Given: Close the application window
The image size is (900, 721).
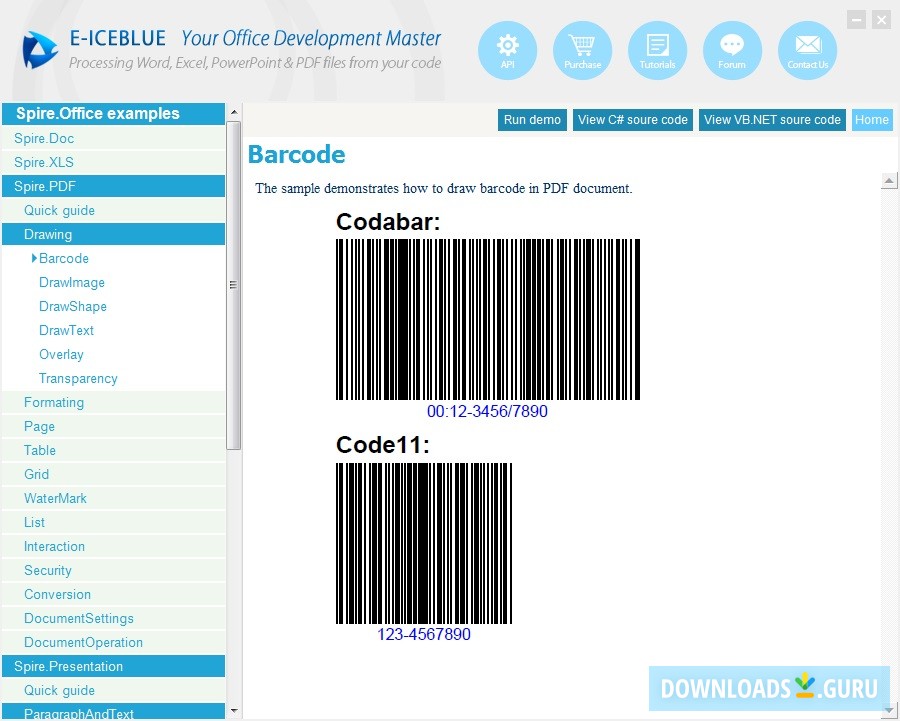Looking at the screenshot, I should [x=881, y=20].
